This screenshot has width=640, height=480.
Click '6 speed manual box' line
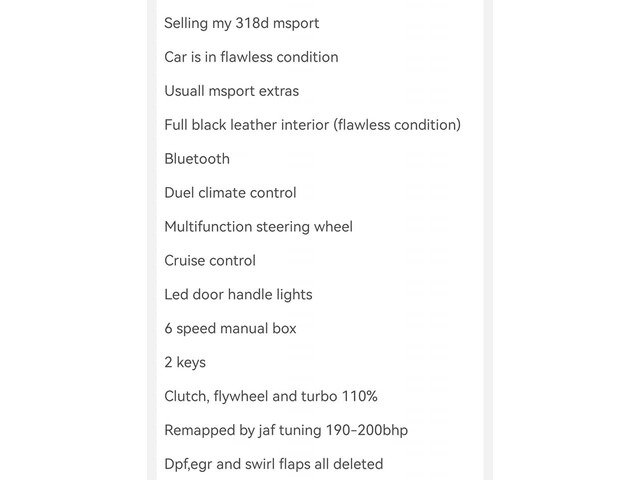tap(230, 329)
